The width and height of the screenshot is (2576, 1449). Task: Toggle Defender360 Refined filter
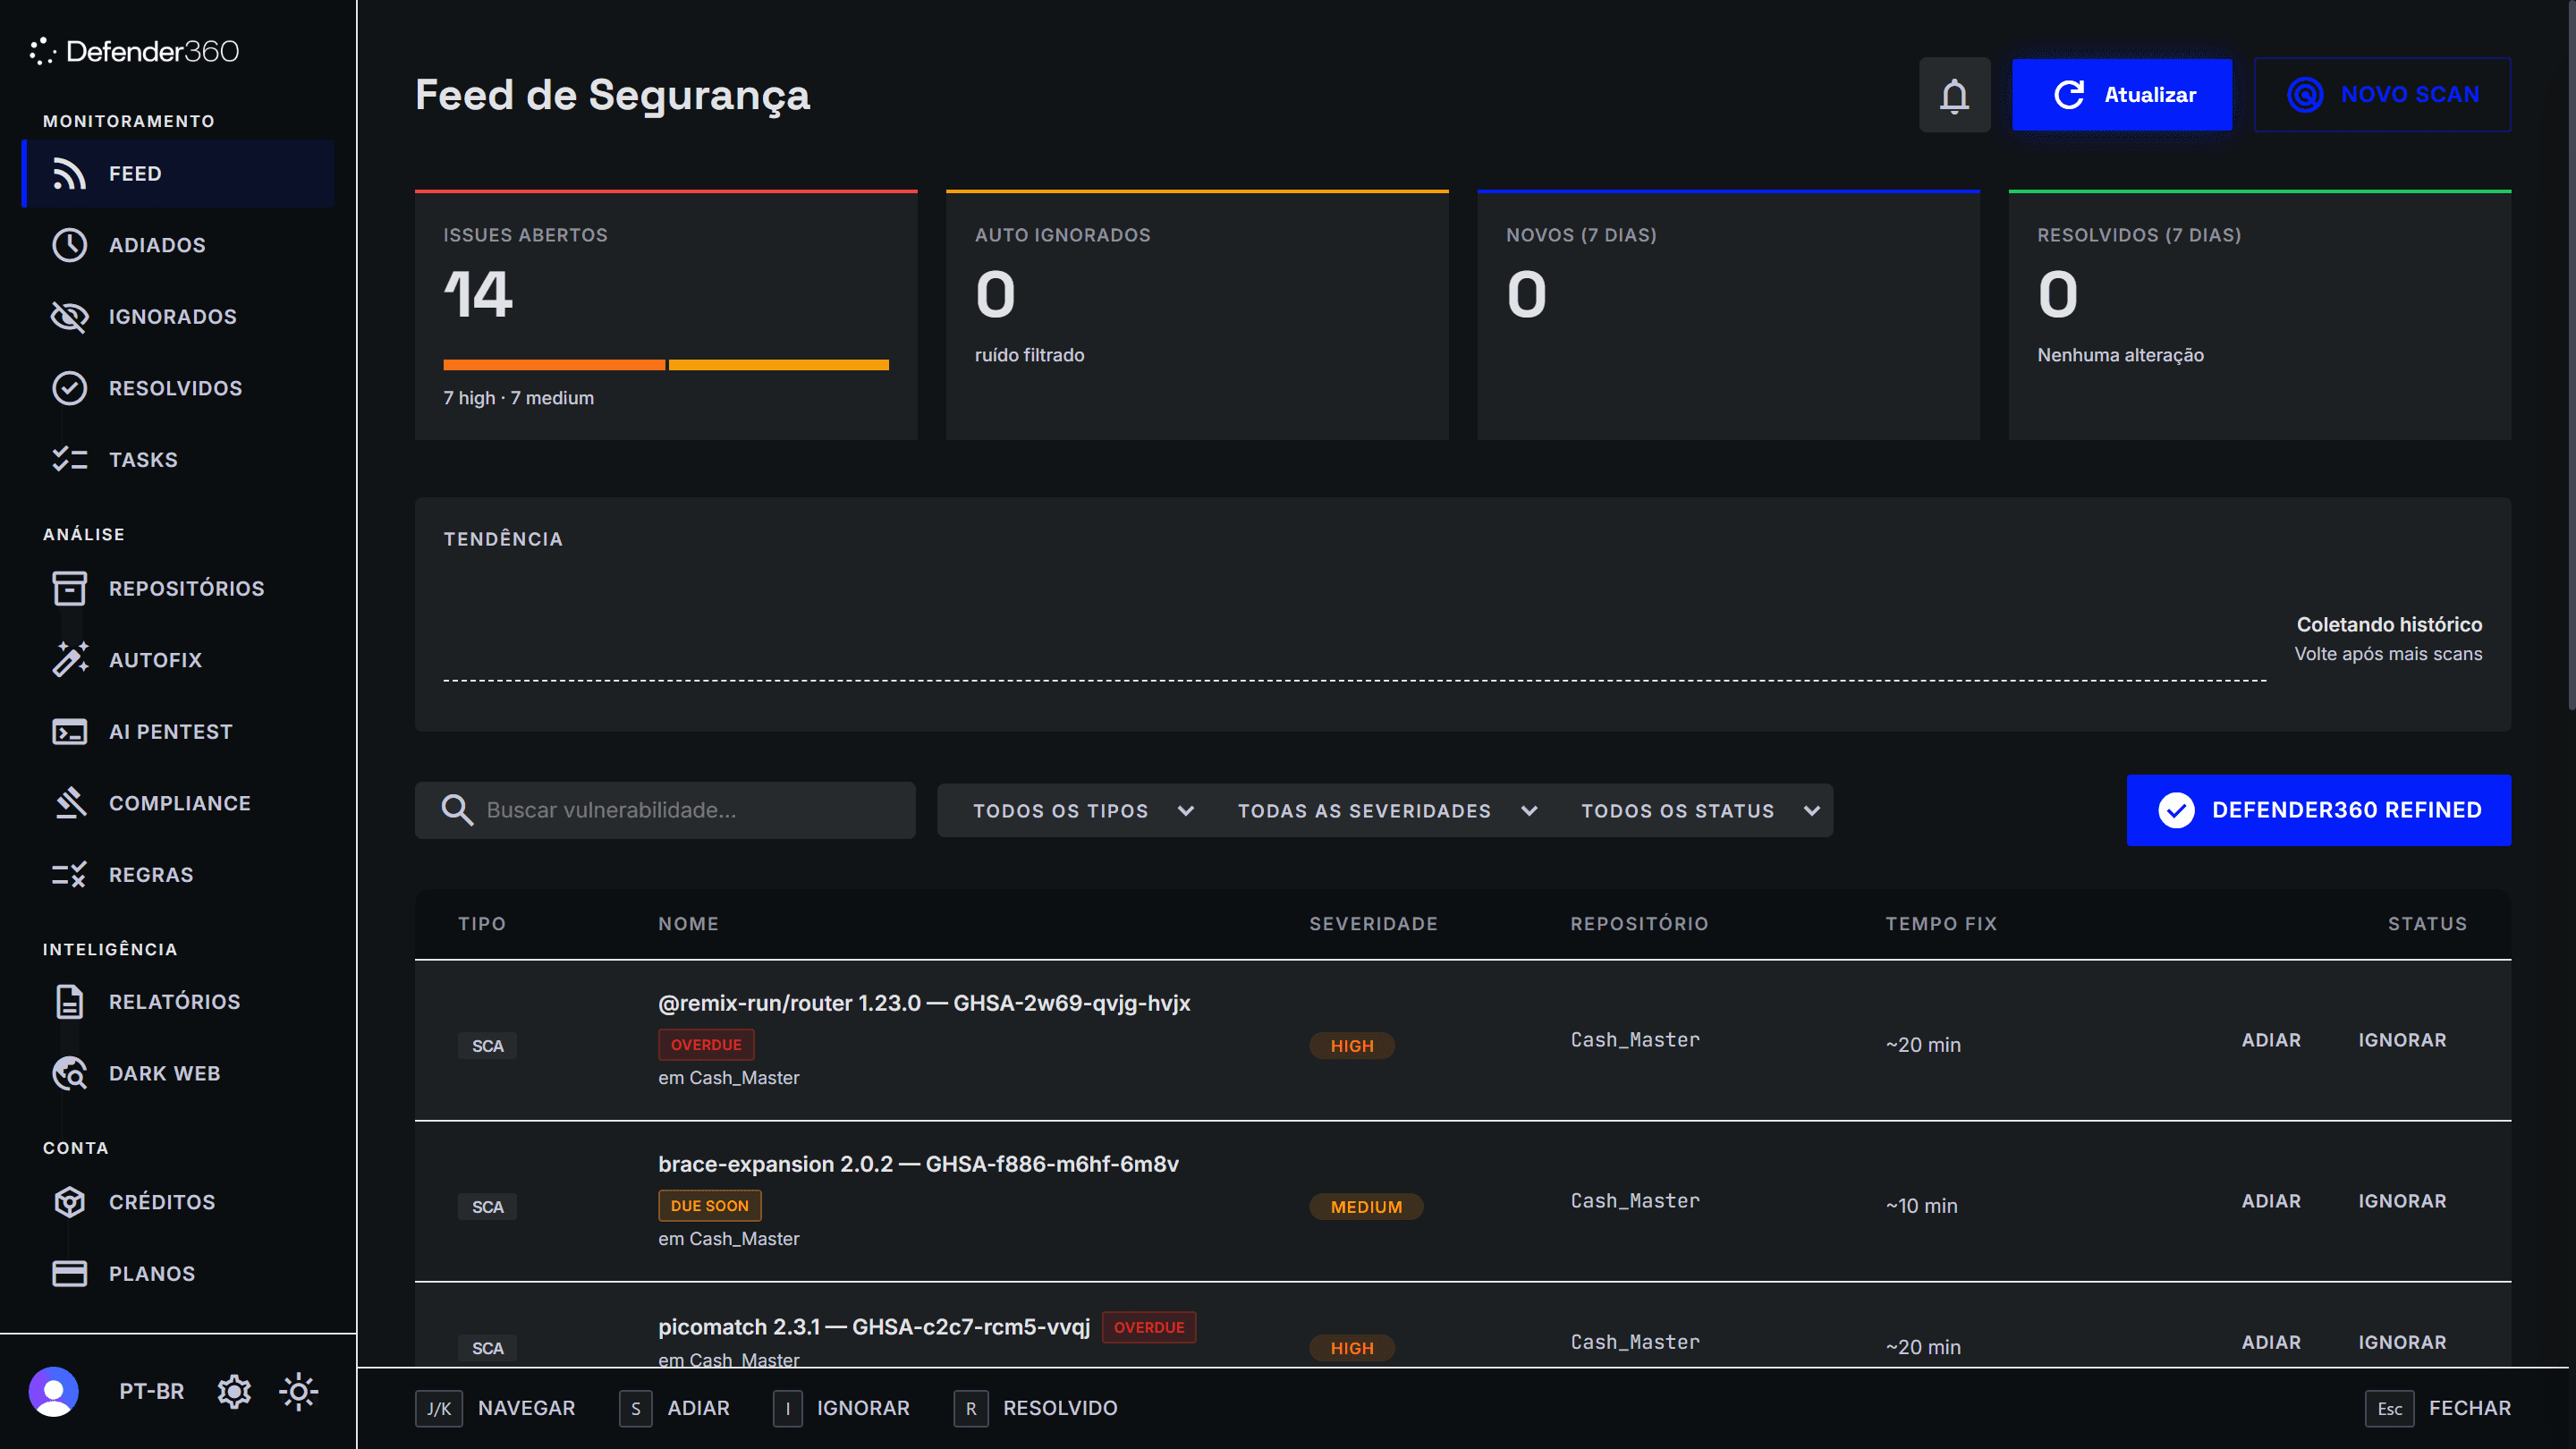tap(2318, 810)
